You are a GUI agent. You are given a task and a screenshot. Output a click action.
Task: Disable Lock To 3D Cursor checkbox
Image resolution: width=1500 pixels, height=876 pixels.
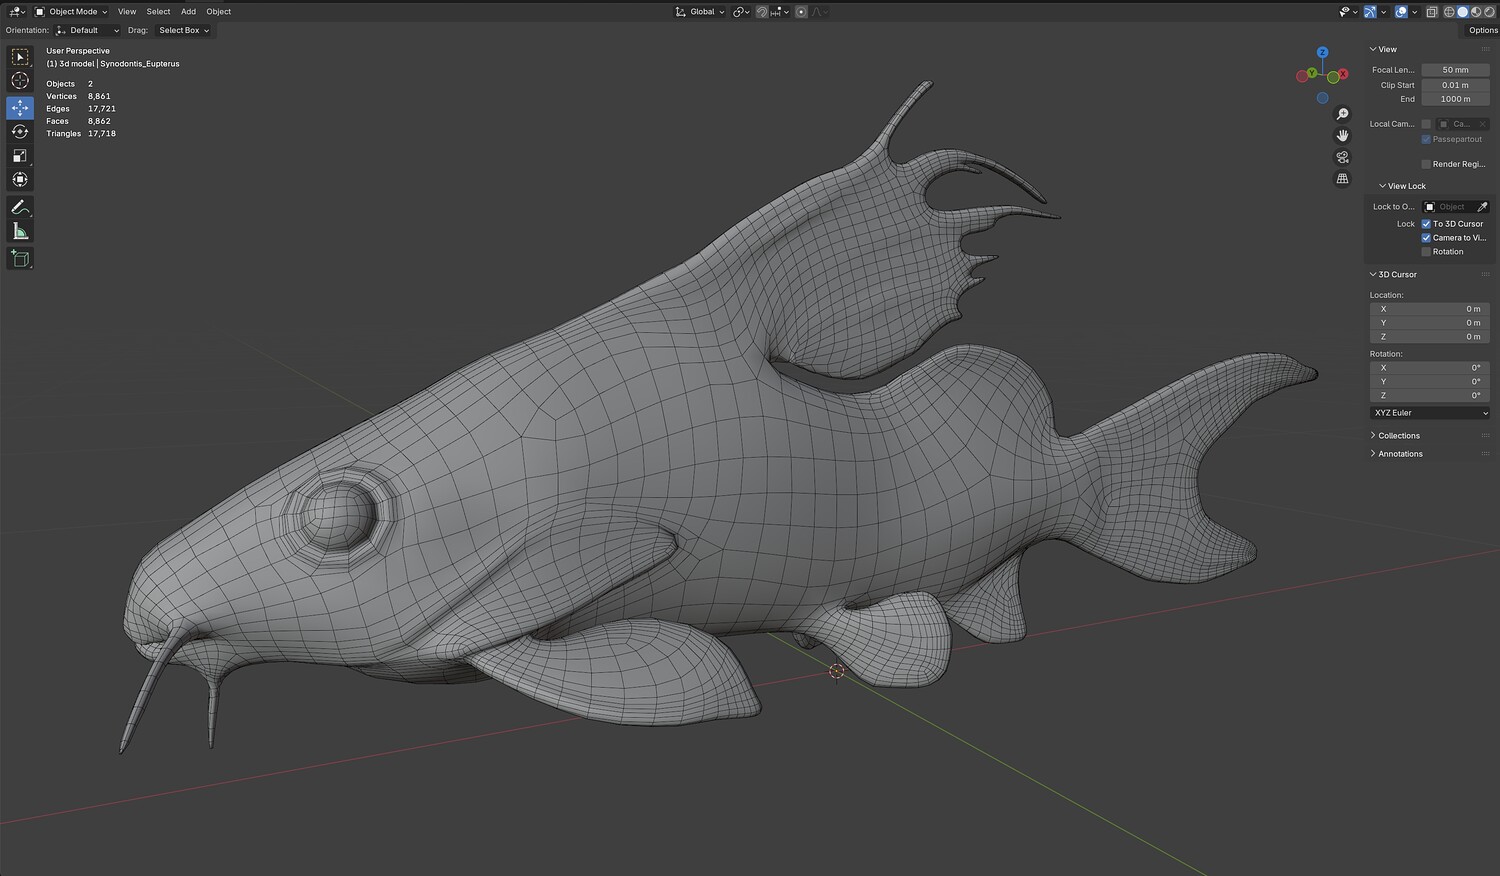1426,224
